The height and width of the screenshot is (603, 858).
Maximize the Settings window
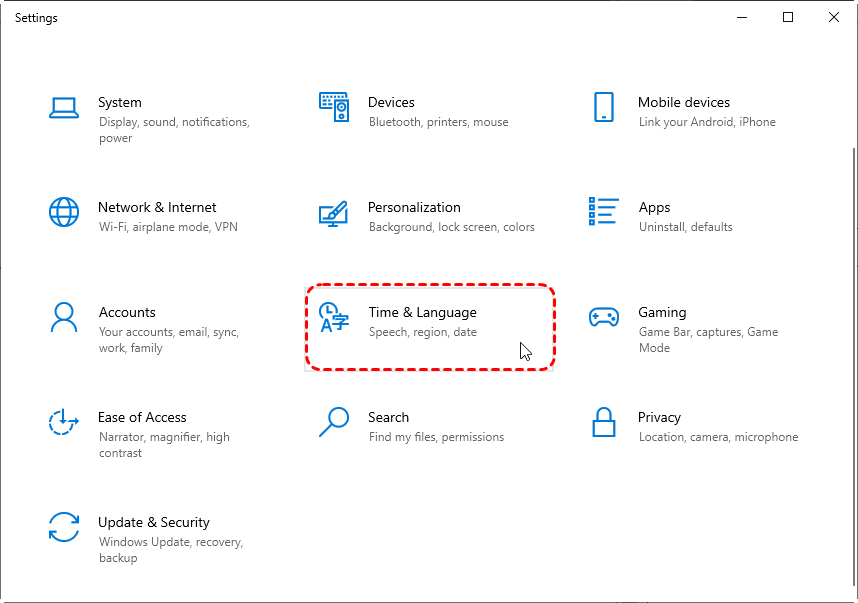(788, 17)
